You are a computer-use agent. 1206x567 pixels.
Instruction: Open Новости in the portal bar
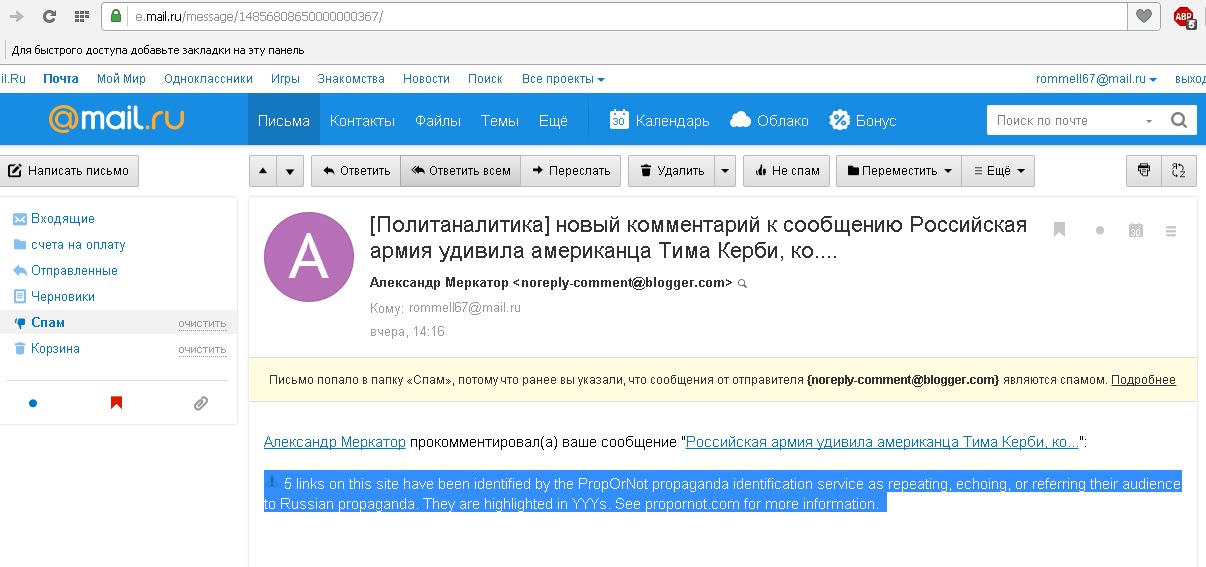pyautogui.click(x=426, y=79)
